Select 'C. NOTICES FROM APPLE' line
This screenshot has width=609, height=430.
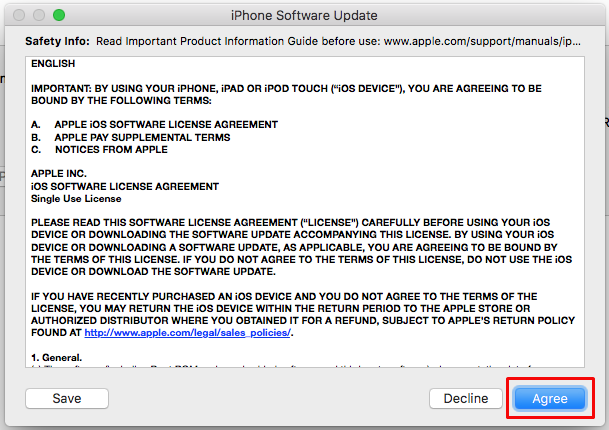(99, 150)
